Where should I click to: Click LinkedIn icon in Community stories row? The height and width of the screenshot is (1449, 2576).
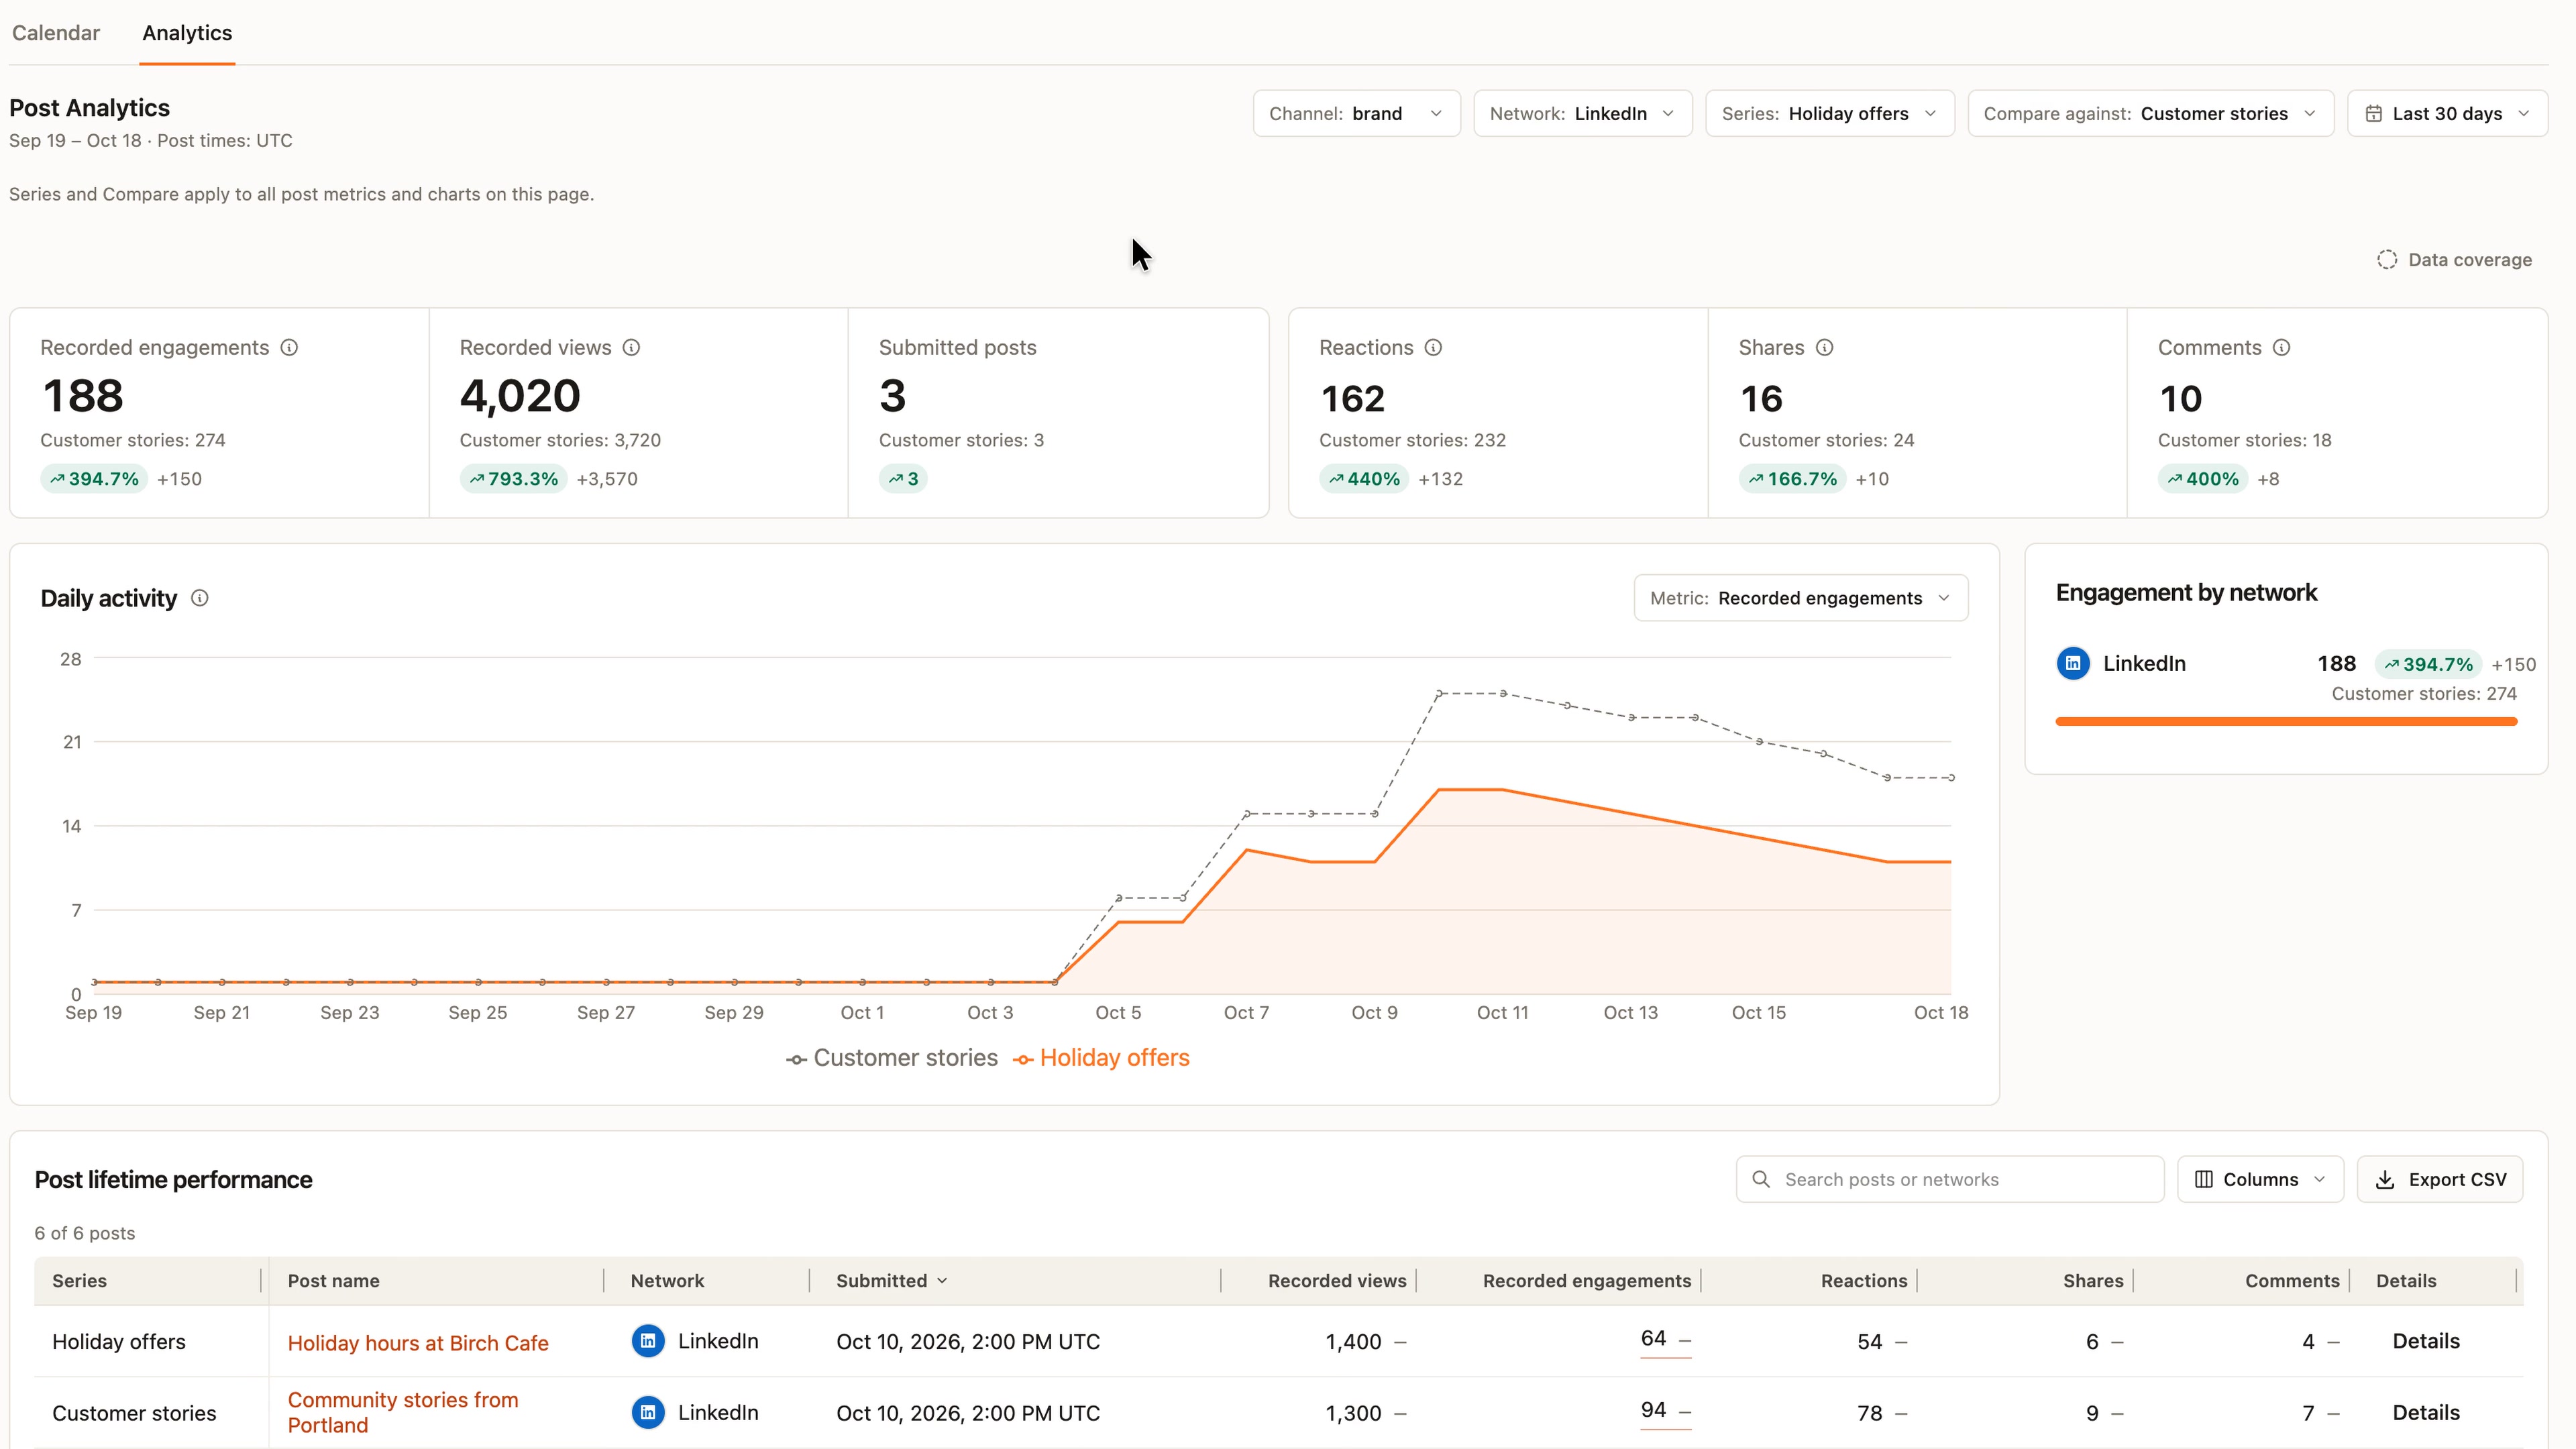tap(648, 1412)
